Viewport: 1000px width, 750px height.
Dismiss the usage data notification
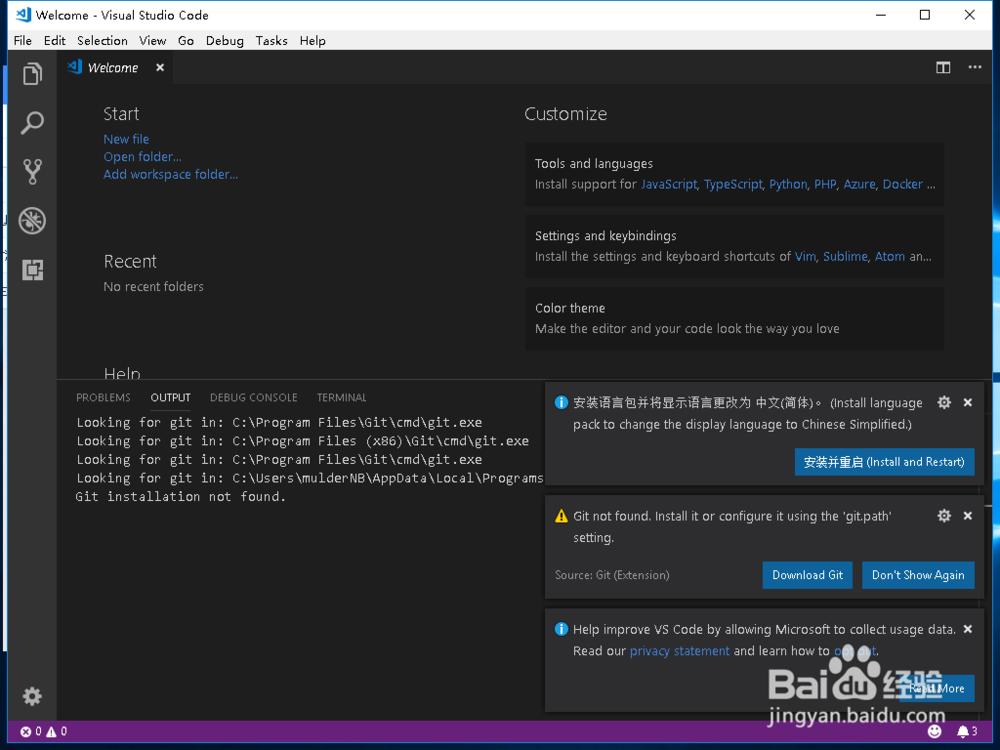(x=967, y=629)
